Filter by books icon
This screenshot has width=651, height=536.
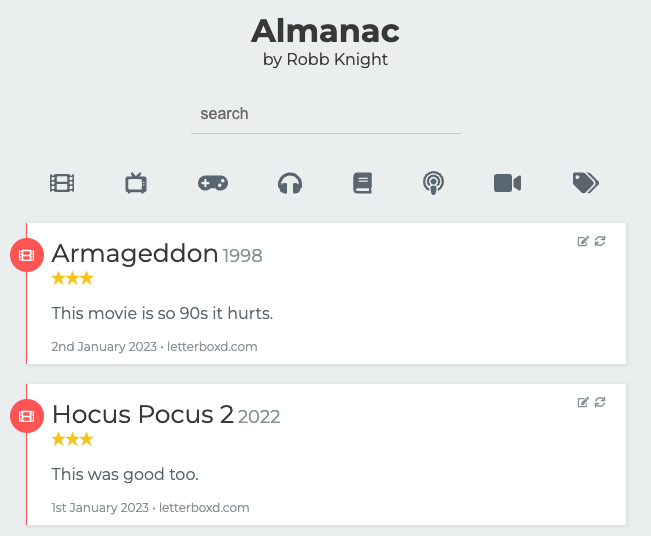click(362, 183)
